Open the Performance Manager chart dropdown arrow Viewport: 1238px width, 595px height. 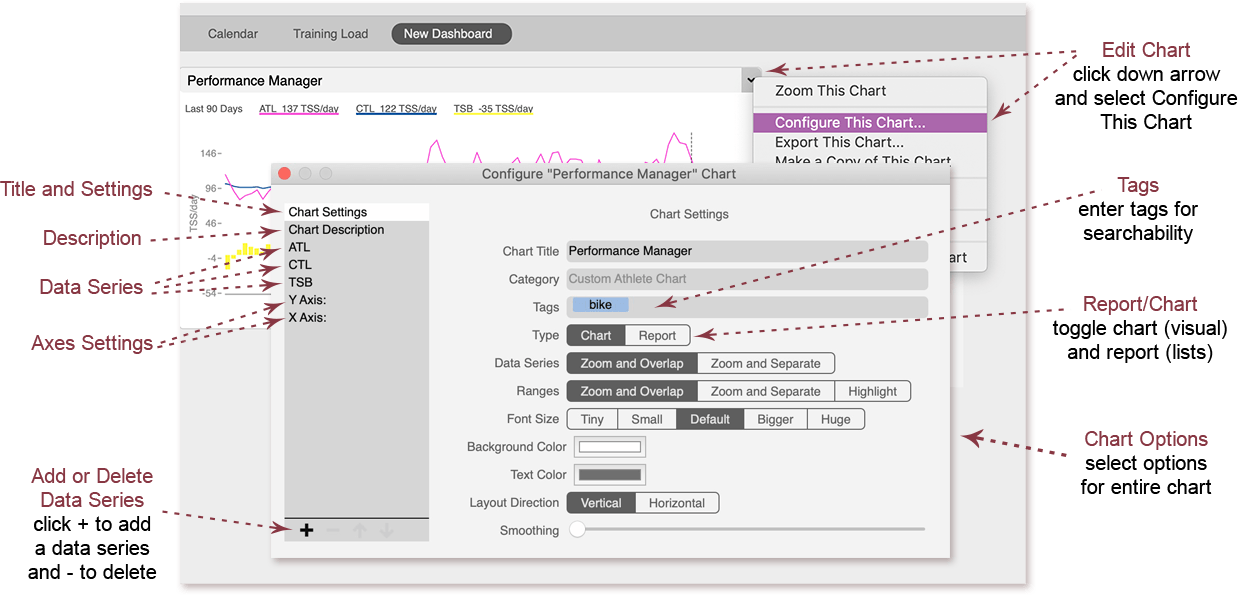[751, 79]
